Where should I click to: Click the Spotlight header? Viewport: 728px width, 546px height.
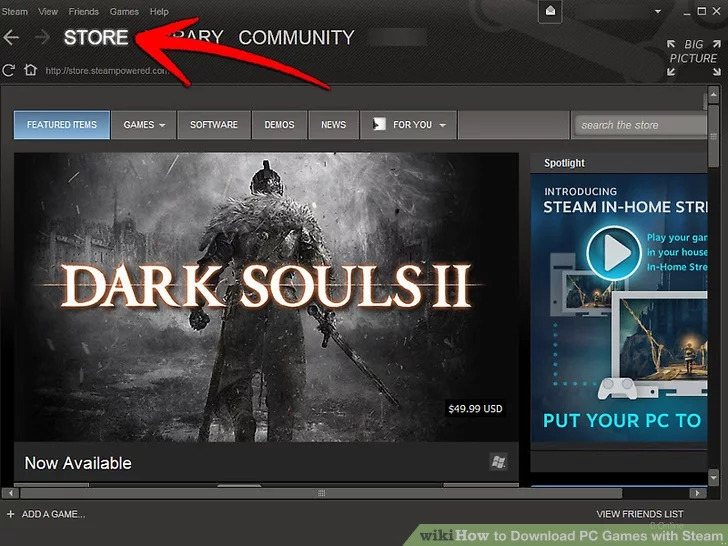pyautogui.click(x=564, y=163)
